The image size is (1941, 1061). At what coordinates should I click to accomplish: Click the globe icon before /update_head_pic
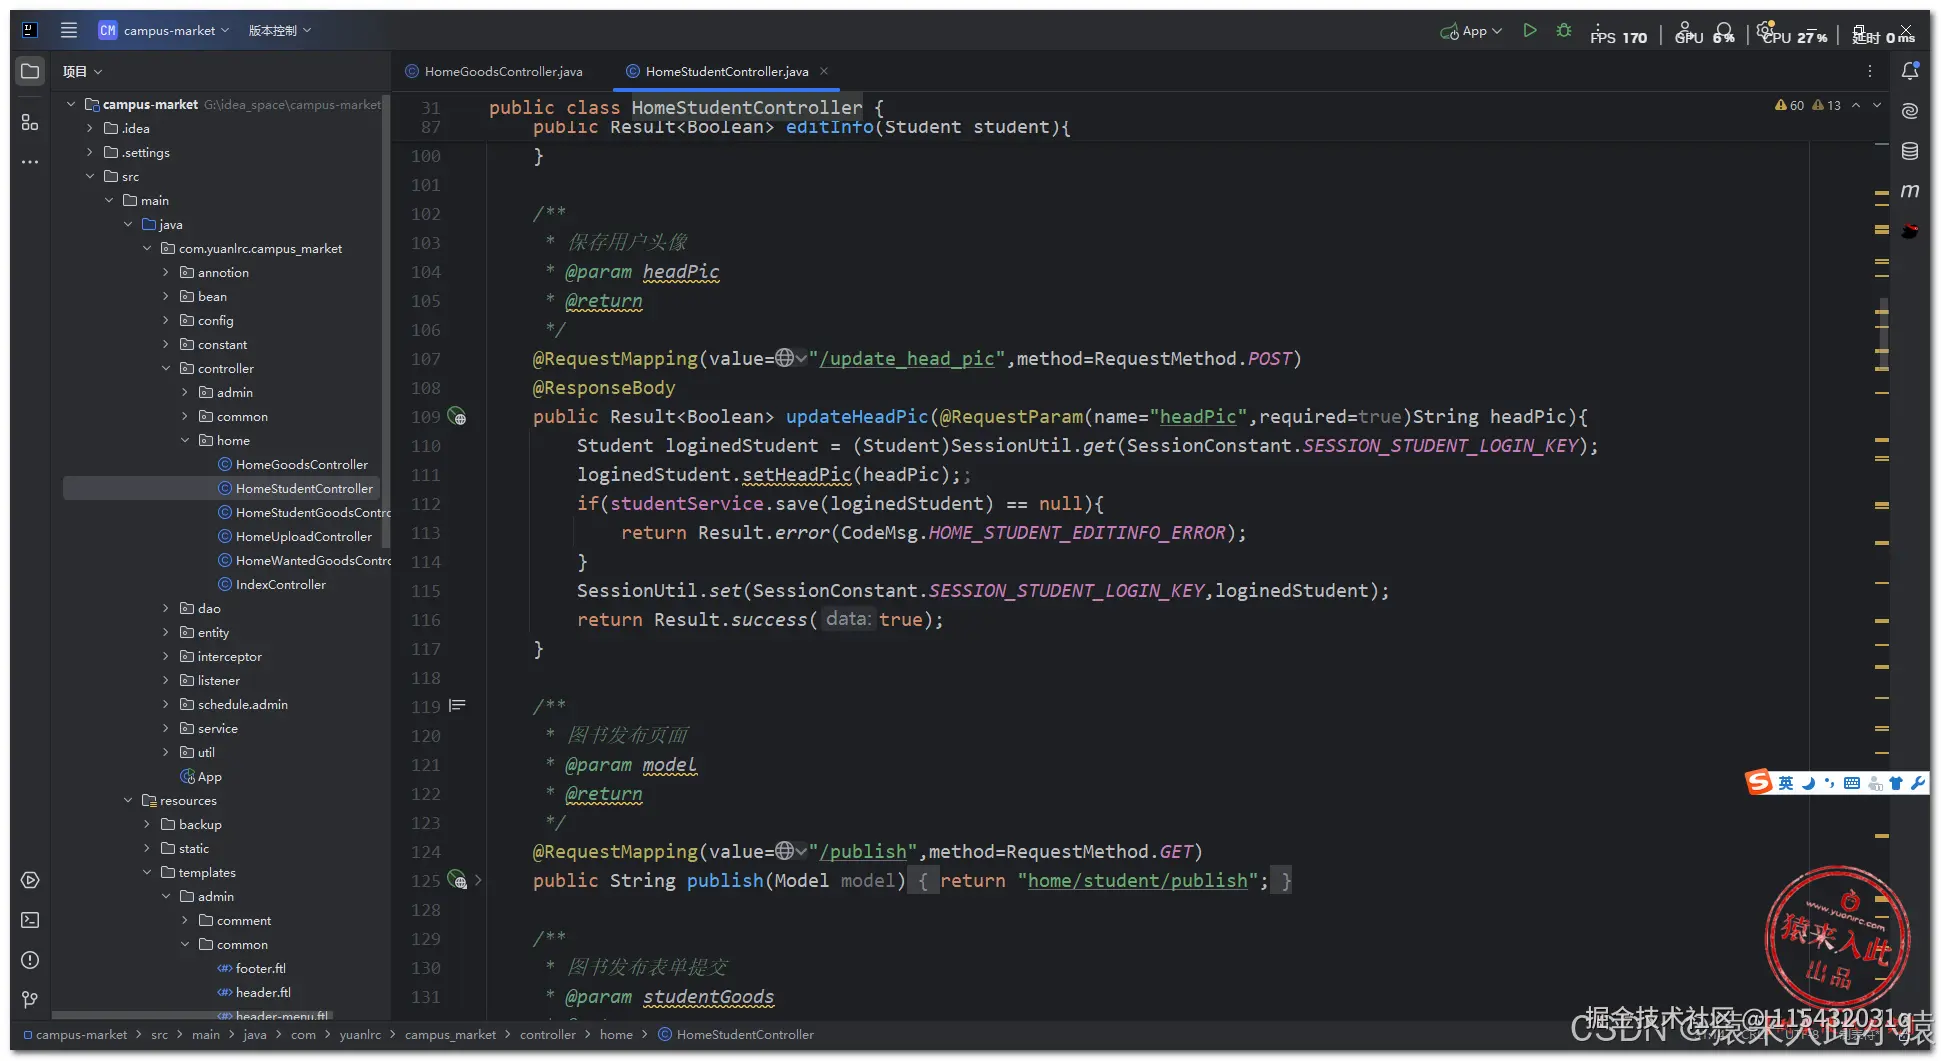(x=785, y=358)
